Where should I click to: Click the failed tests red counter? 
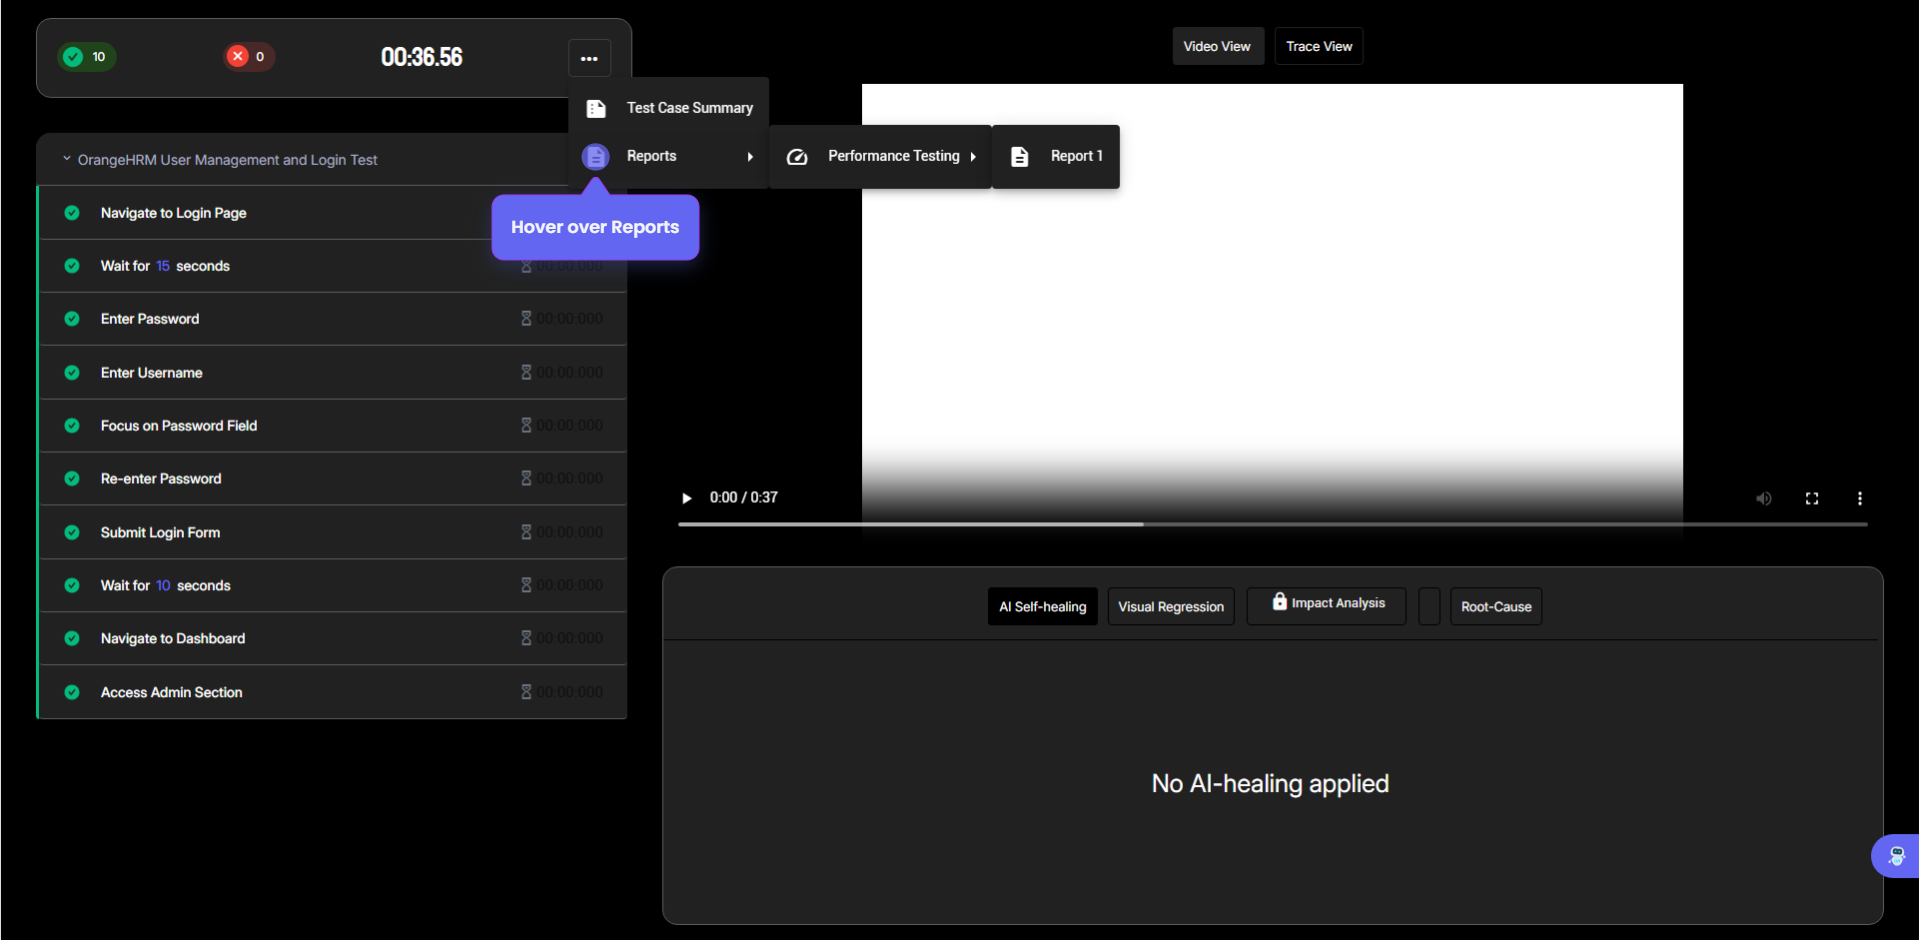click(248, 57)
